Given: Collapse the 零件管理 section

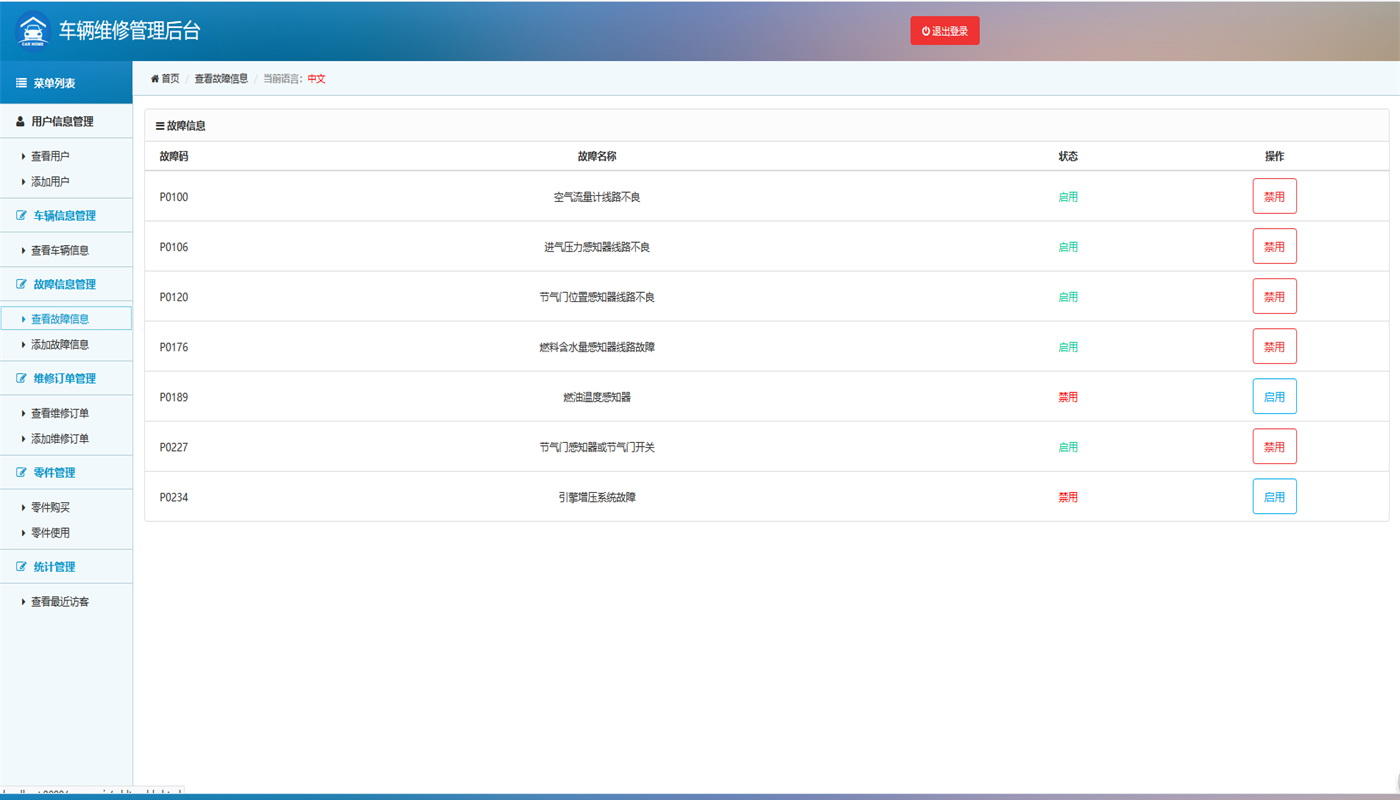Looking at the screenshot, I should pos(66,473).
